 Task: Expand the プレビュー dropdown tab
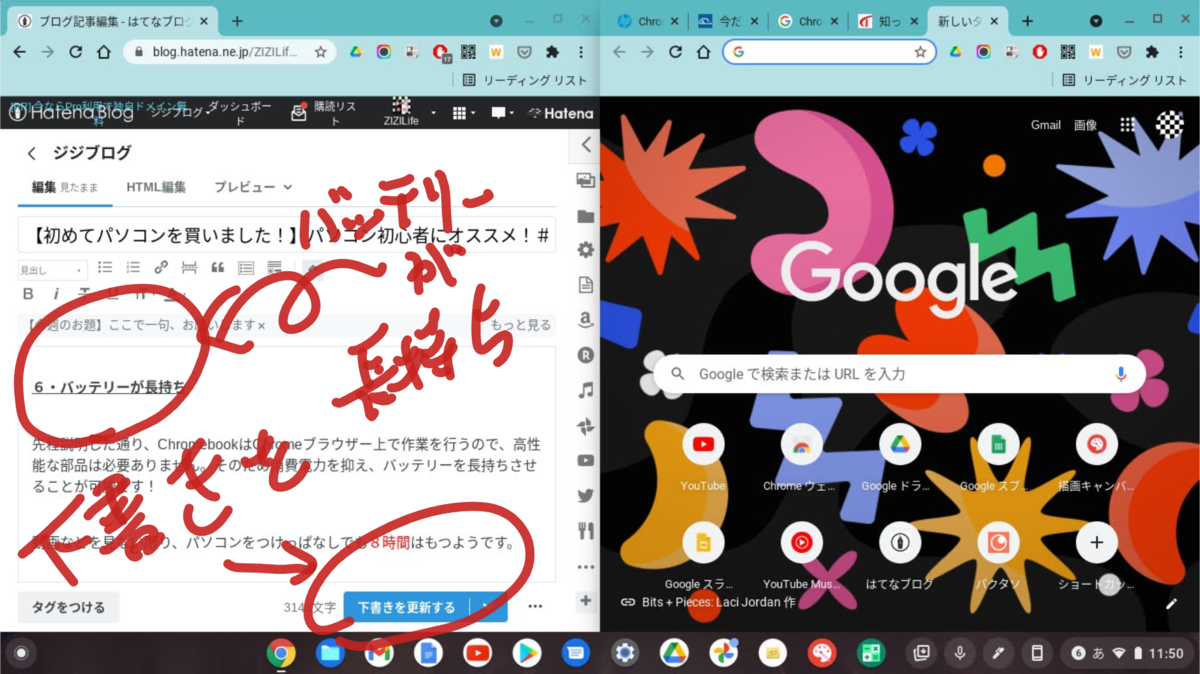[253, 187]
